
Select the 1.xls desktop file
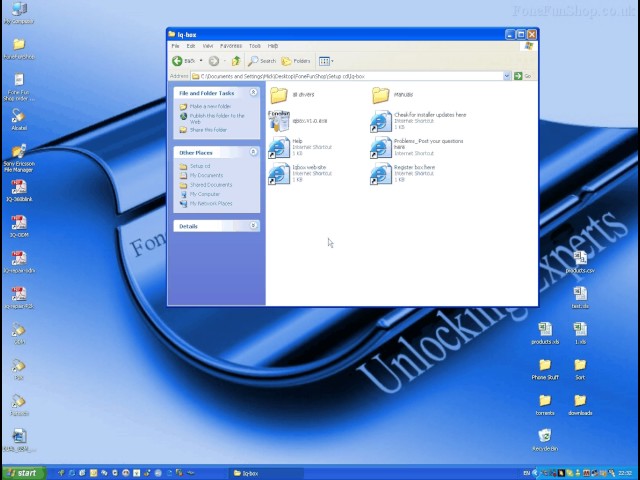580,333
